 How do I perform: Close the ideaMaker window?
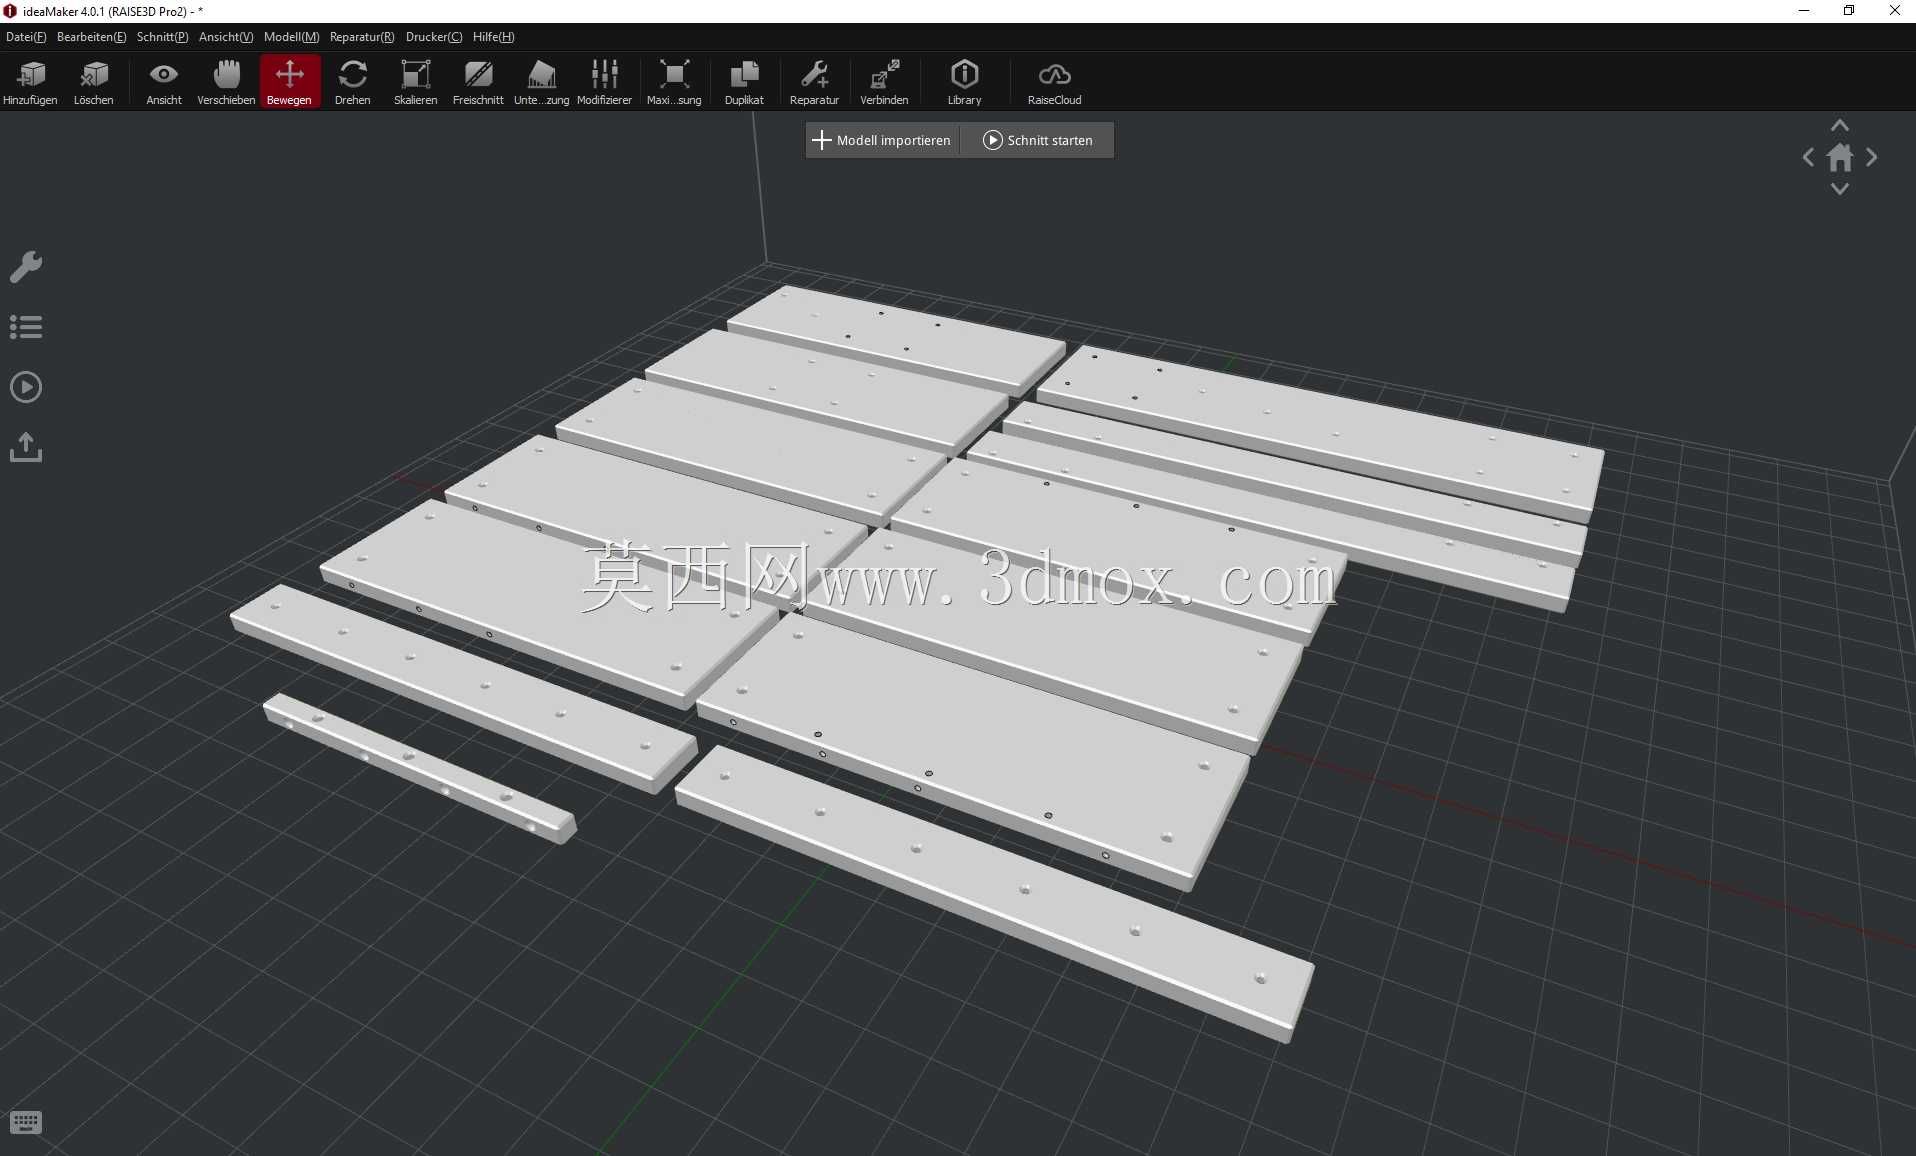pos(1894,11)
